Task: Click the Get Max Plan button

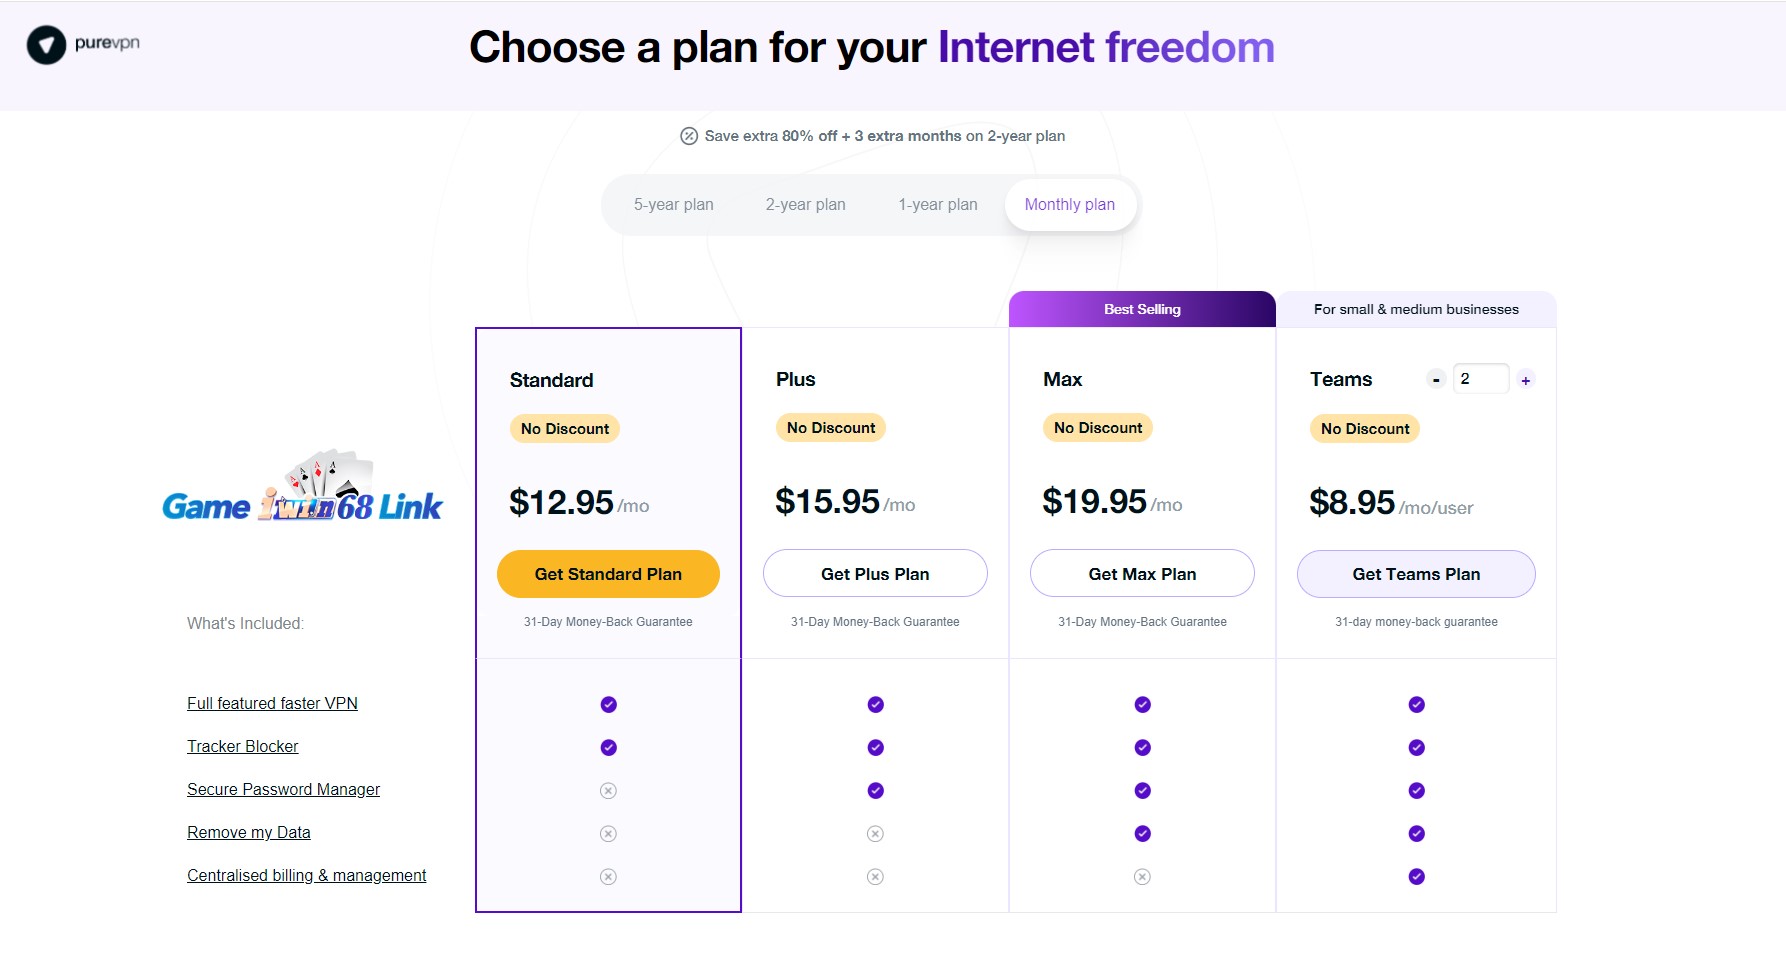Action: click(x=1142, y=574)
